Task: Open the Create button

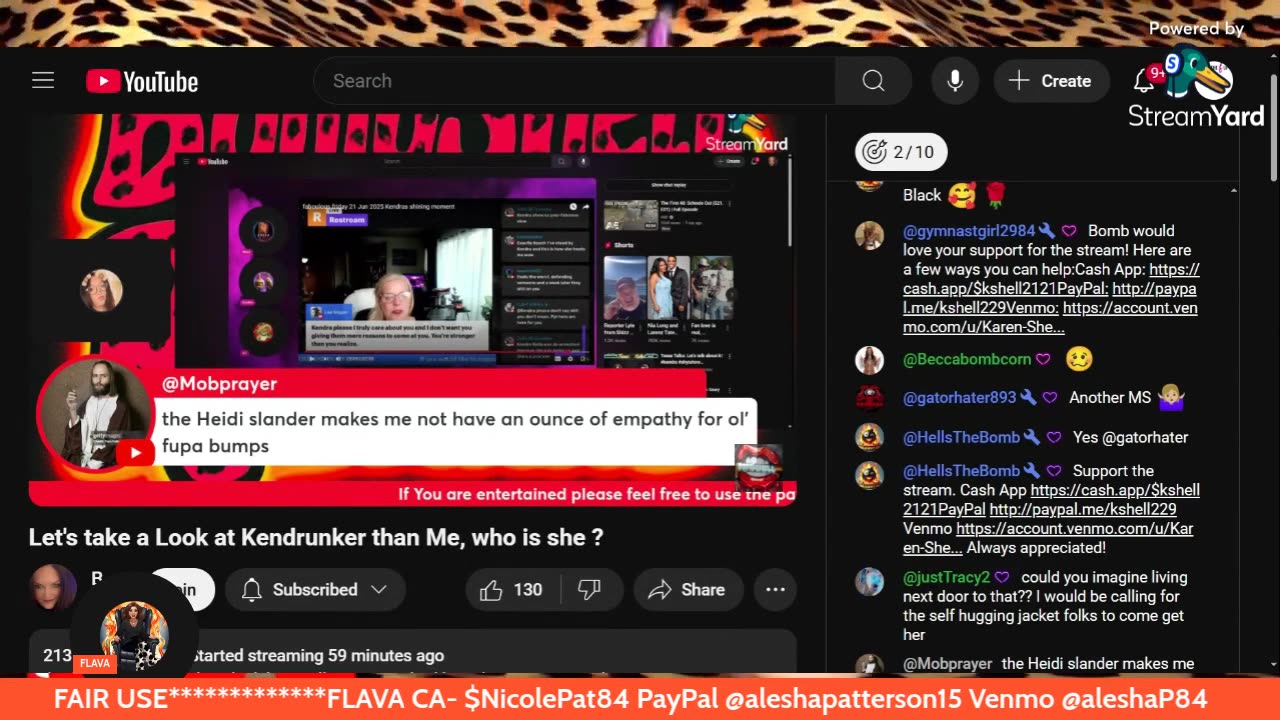Action: tap(1051, 81)
